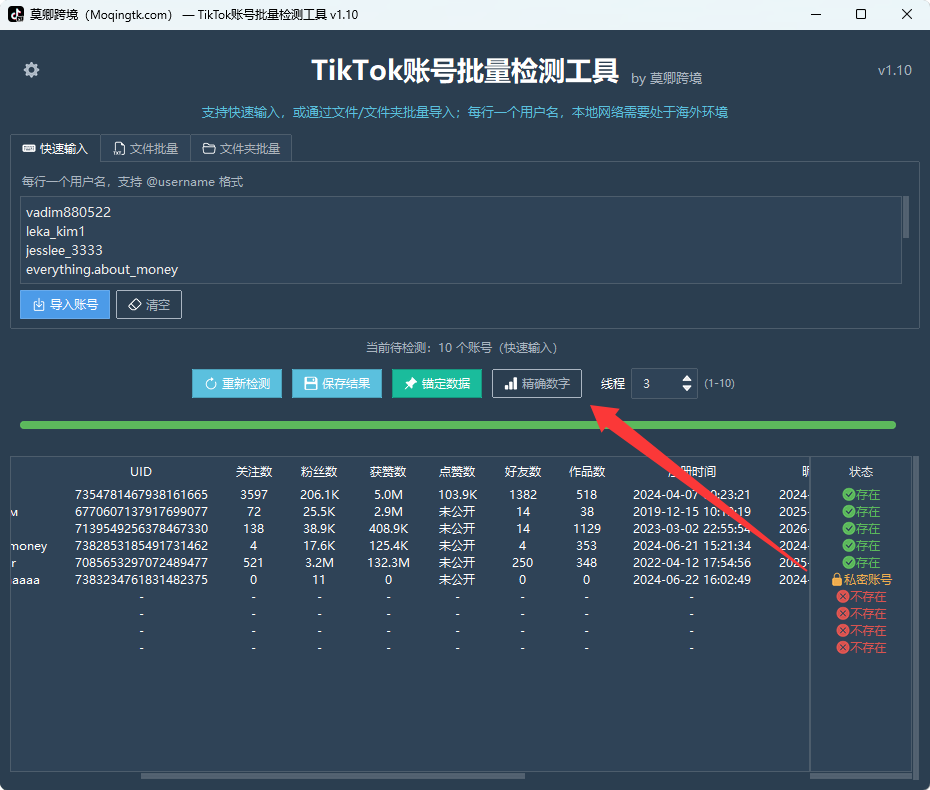Close the TikTok检测工具 window
The height and width of the screenshot is (790, 930).
907,14
